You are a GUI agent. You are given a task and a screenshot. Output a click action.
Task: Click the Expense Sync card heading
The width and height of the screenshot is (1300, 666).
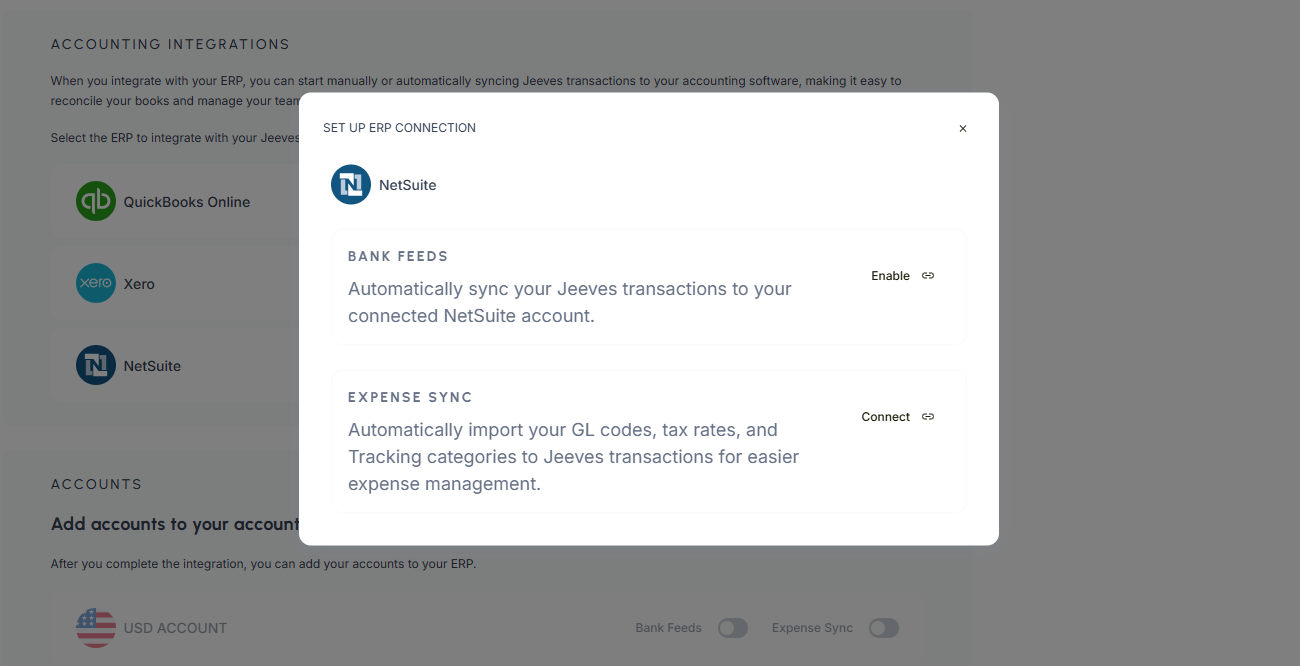pyautogui.click(x=410, y=398)
